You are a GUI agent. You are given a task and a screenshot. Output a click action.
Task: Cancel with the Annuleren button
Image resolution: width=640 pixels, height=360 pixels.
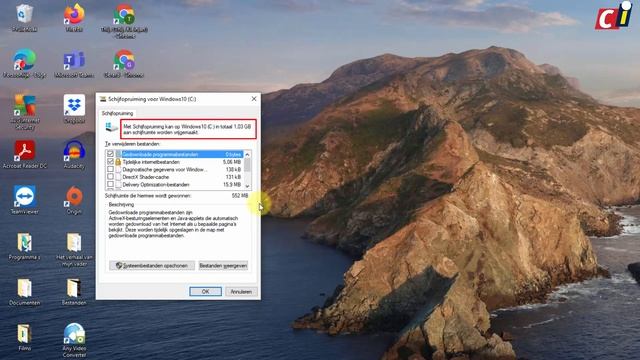click(x=241, y=291)
